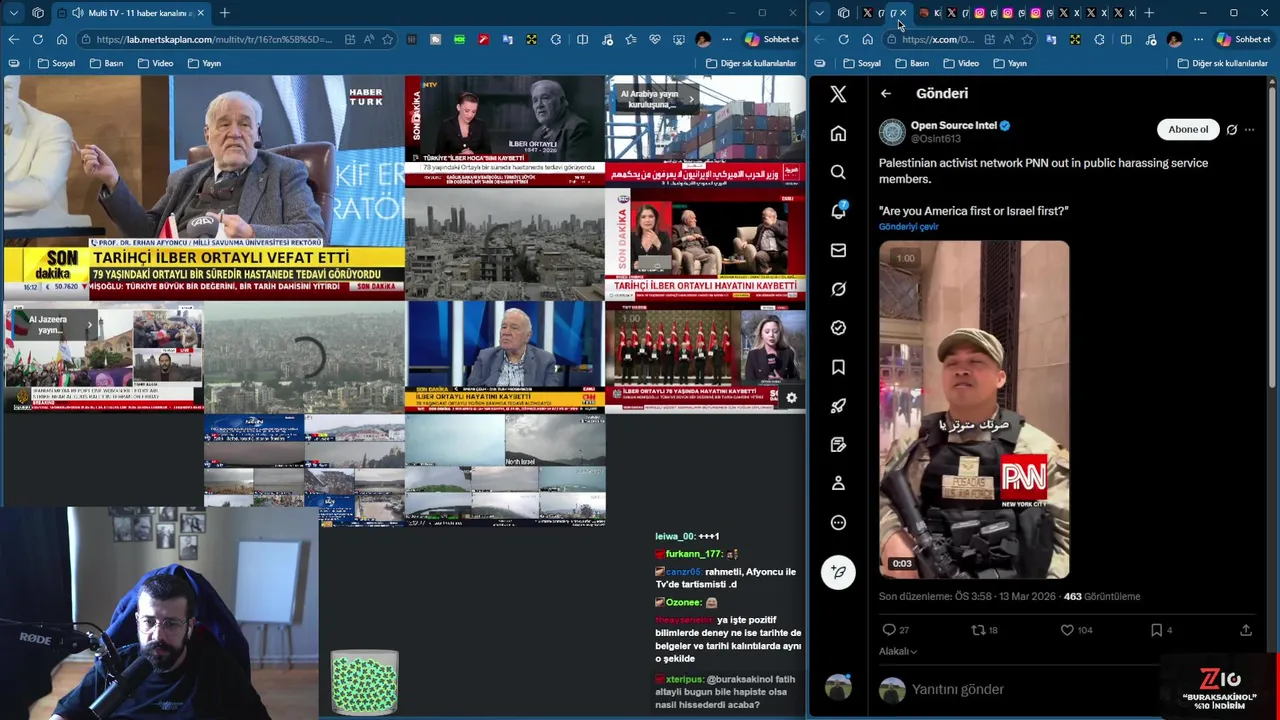Open Open Source Intel profile name
This screenshot has height=720, width=1280.
[x=953, y=125]
